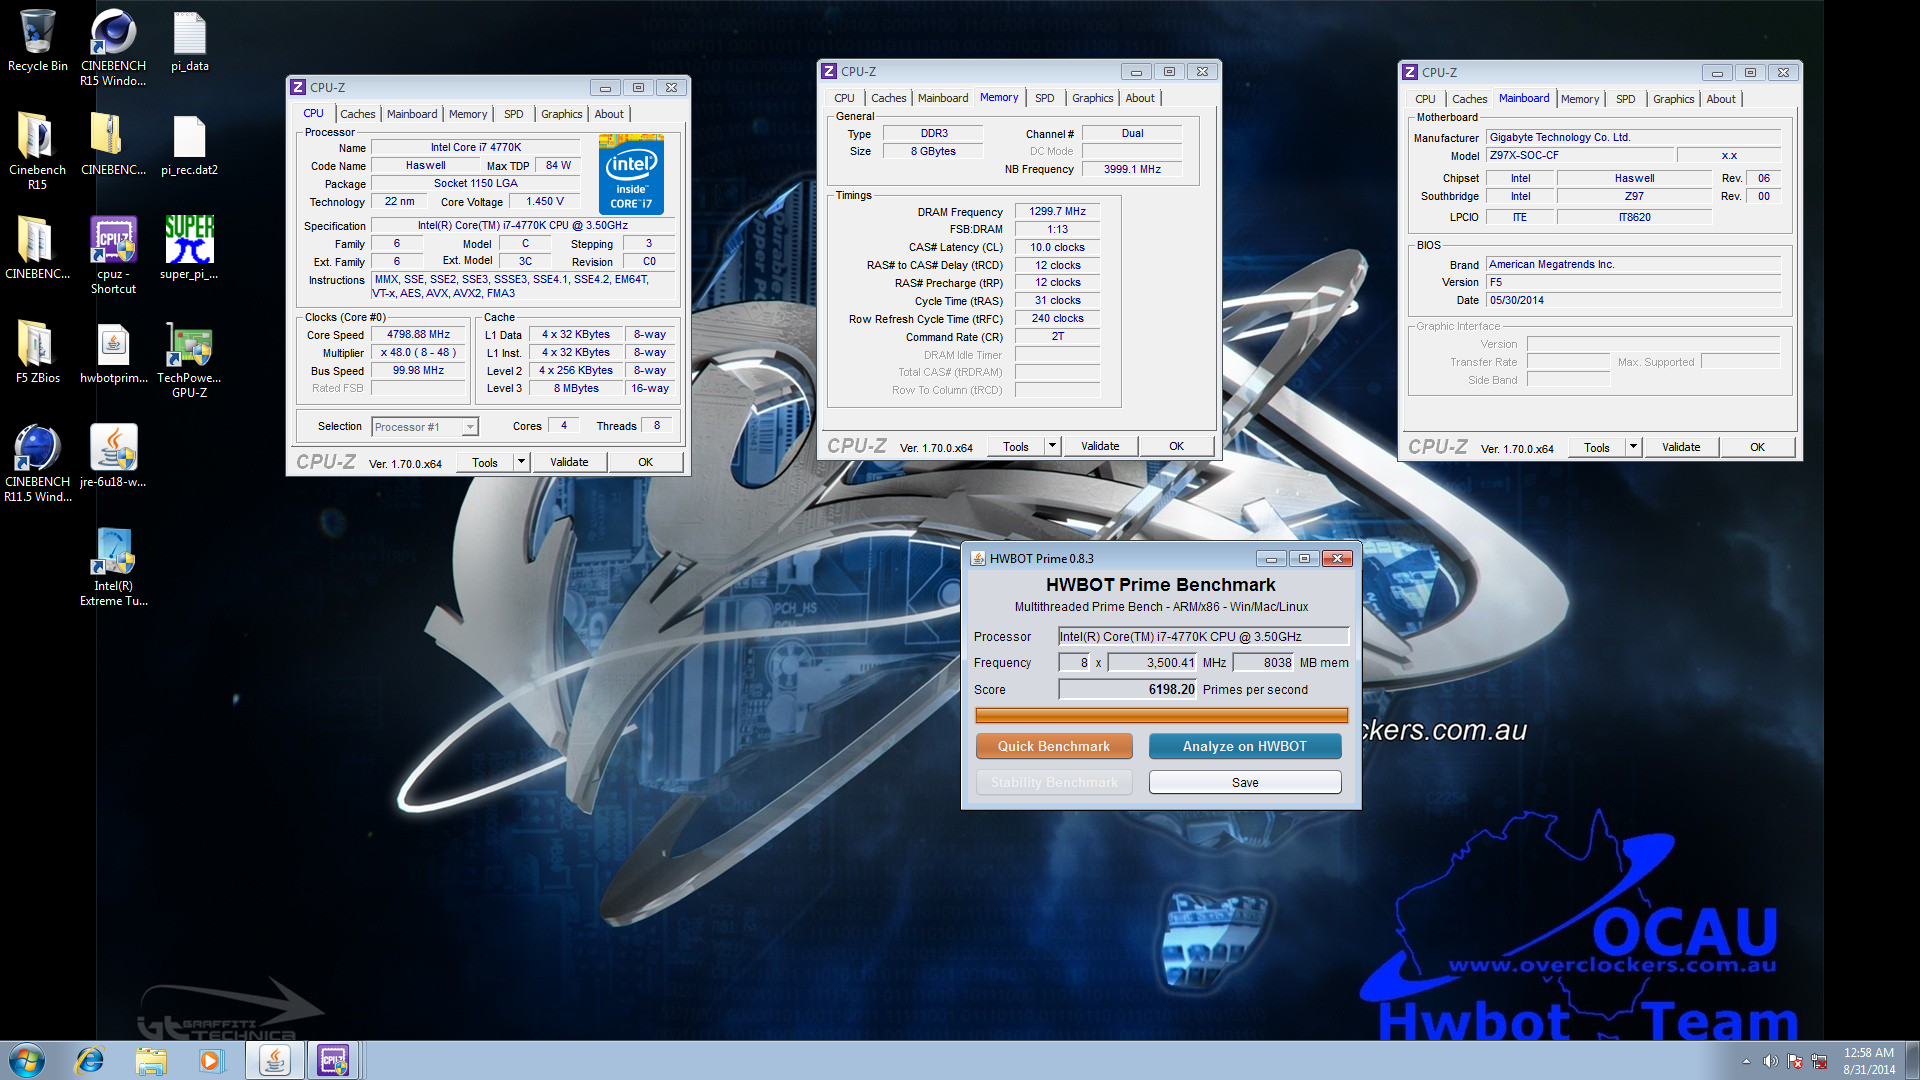Image resolution: width=1920 pixels, height=1080 pixels.
Task: Click Save in HWBOT Prime
Action: click(1245, 782)
